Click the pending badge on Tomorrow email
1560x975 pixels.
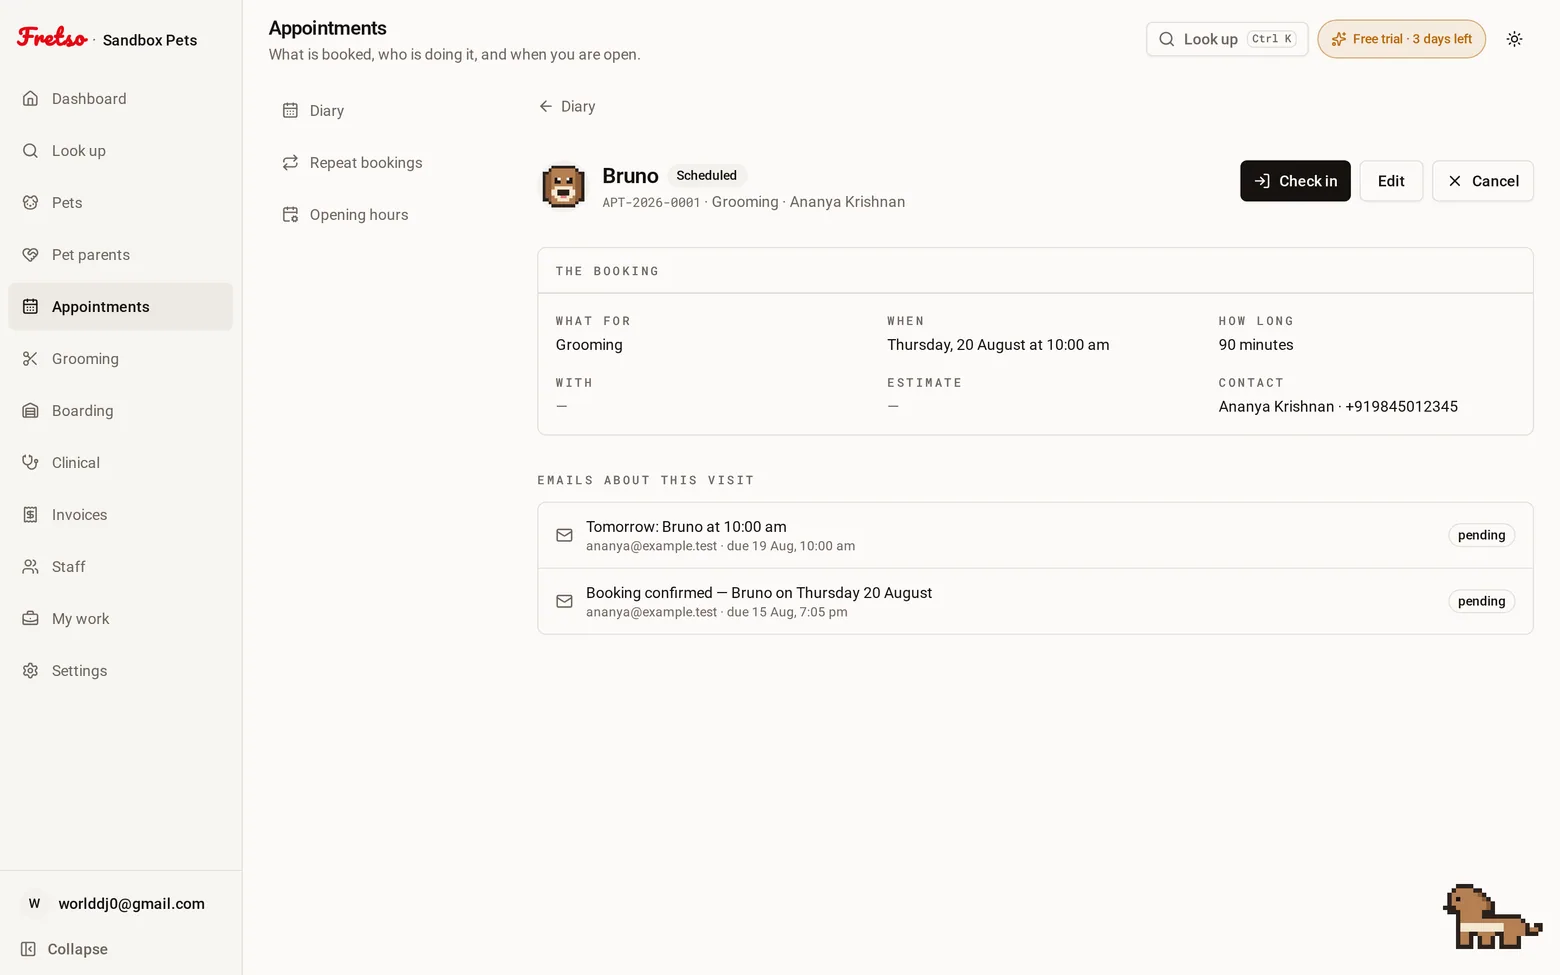click(x=1481, y=535)
